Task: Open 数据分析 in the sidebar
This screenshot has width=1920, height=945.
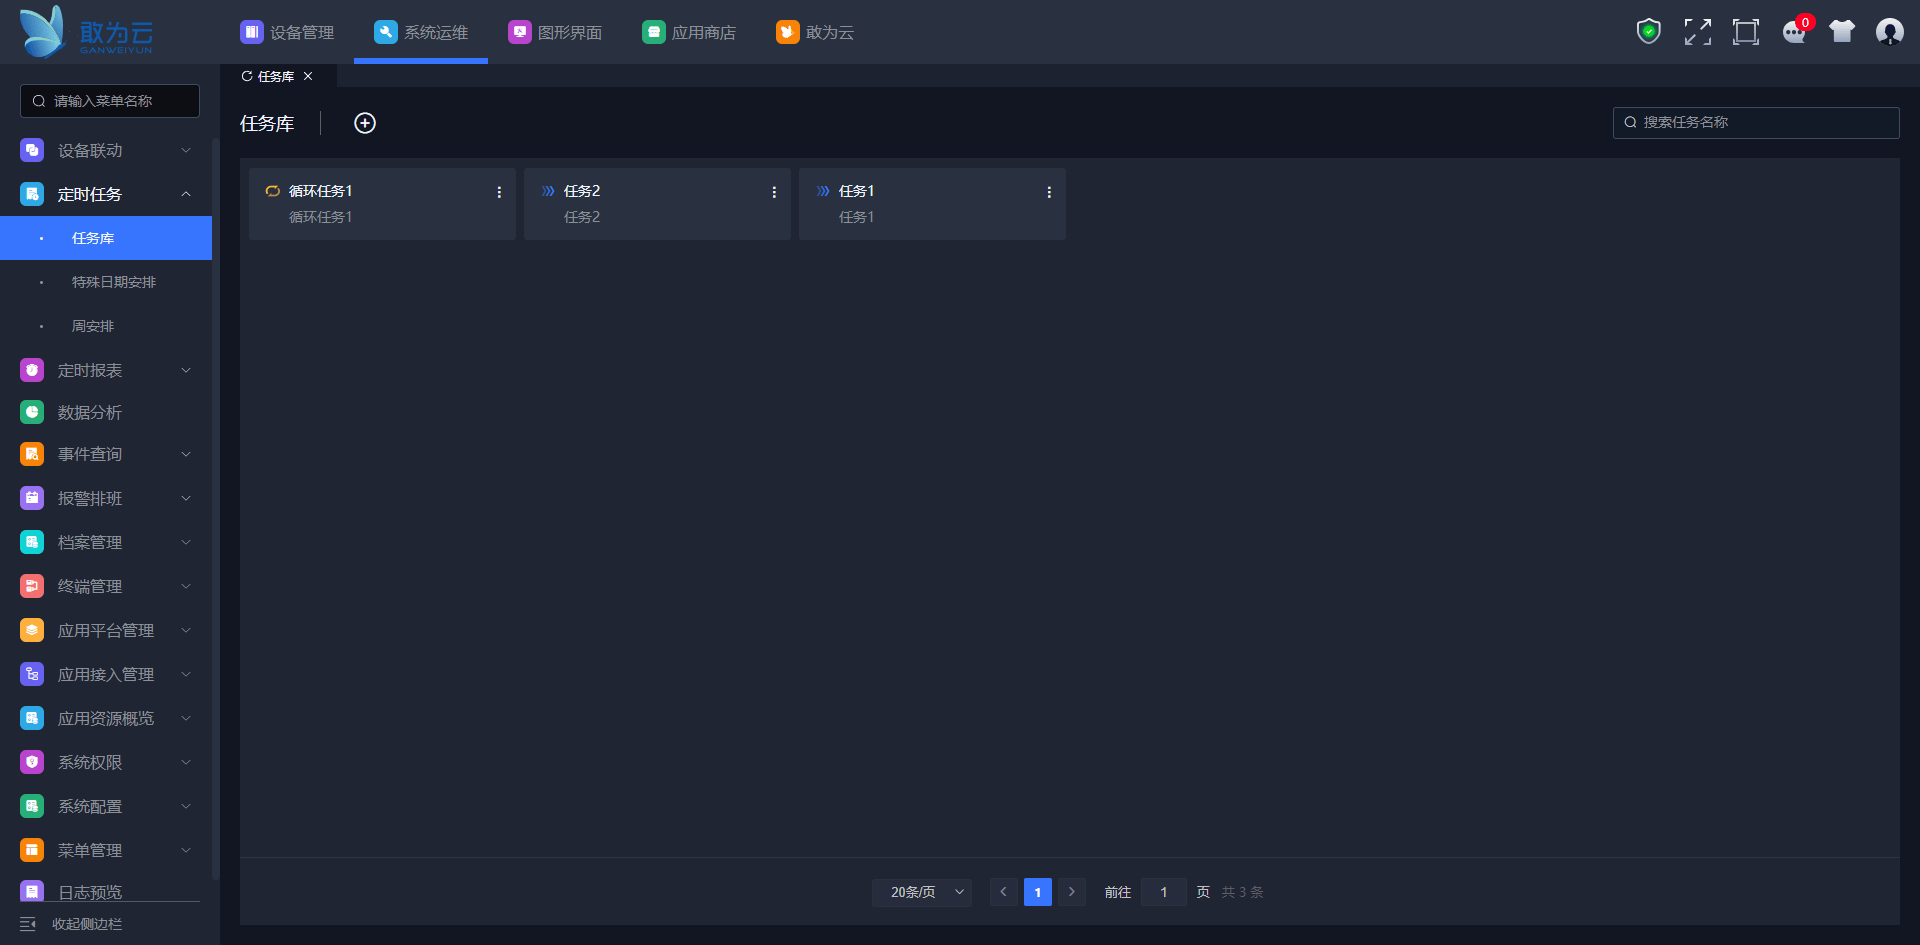Action: coord(106,412)
